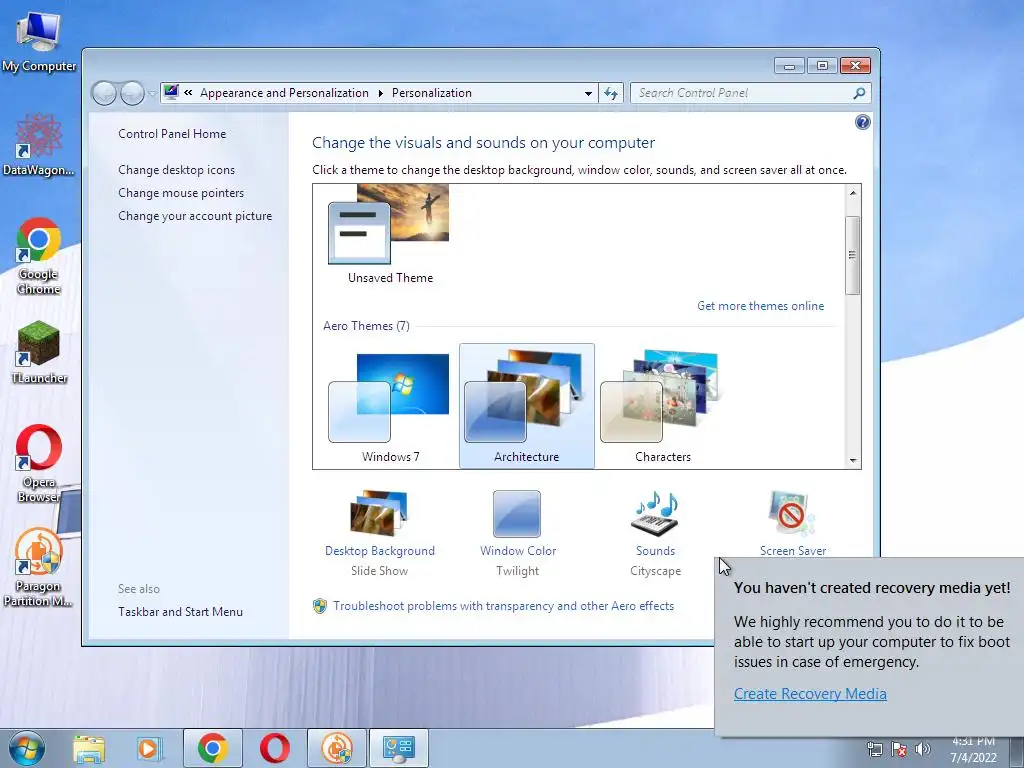The width and height of the screenshot is (1024, 768).
Task: Click the Window Color label link
Action: 517,551
